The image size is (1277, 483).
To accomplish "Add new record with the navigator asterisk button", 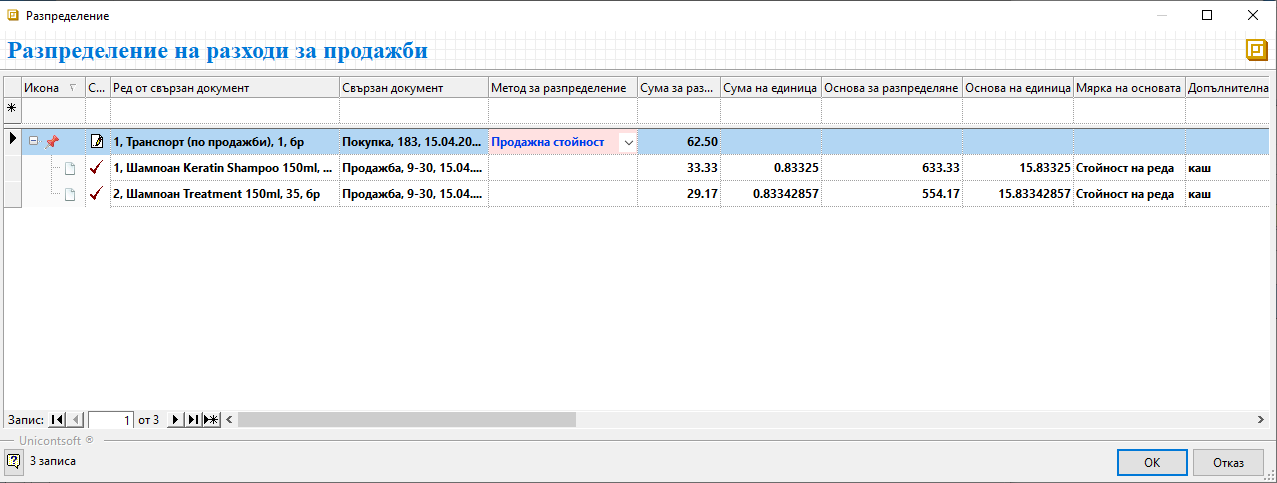I will click(210, 420).
